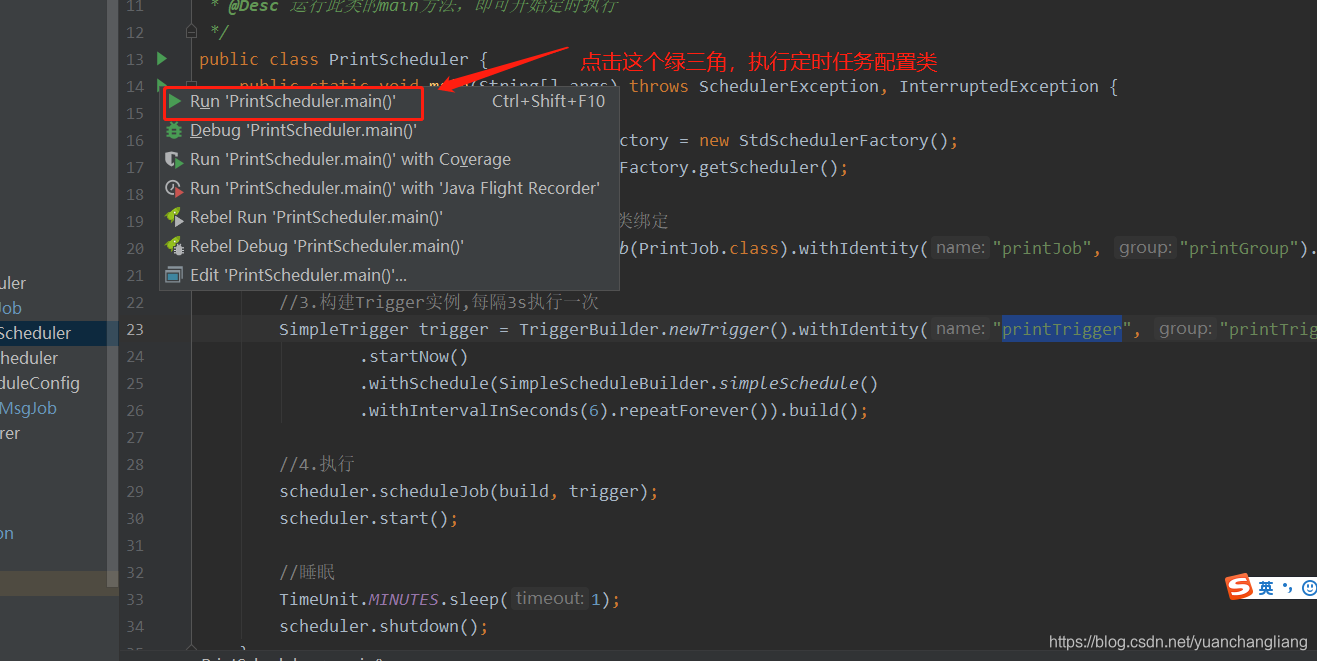Choose Rebel Debug 'PrintScheduler.main()'

(x=389, y=246)
